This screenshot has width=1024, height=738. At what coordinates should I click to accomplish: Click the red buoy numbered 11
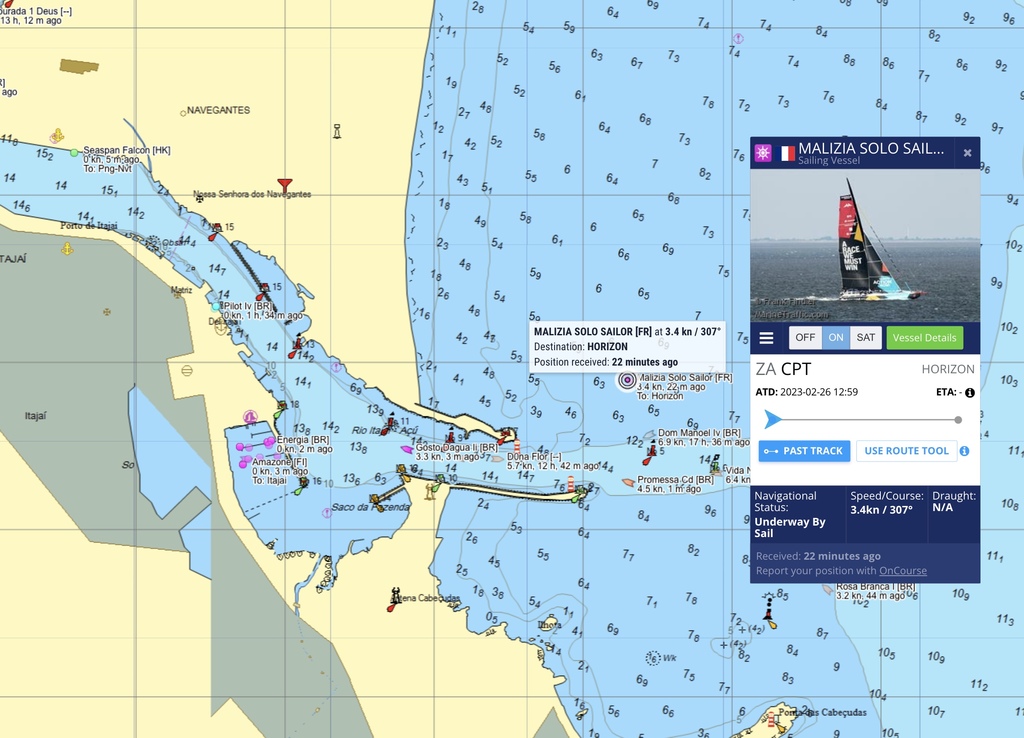coord(391,424)
